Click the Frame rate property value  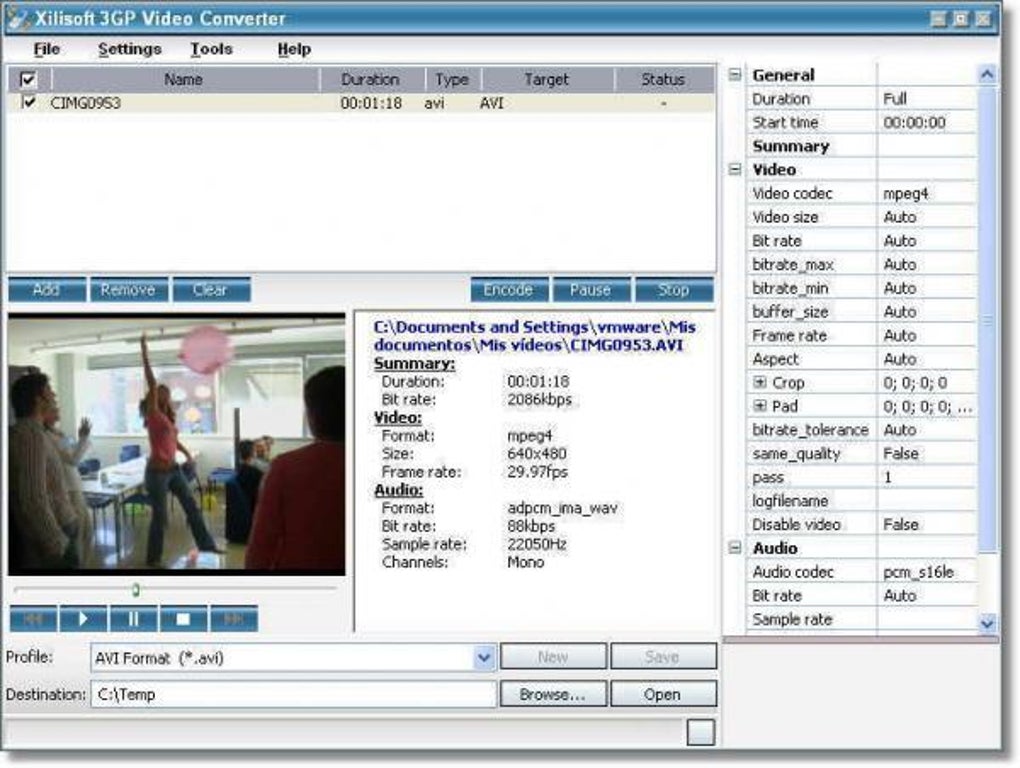point(926,336)
